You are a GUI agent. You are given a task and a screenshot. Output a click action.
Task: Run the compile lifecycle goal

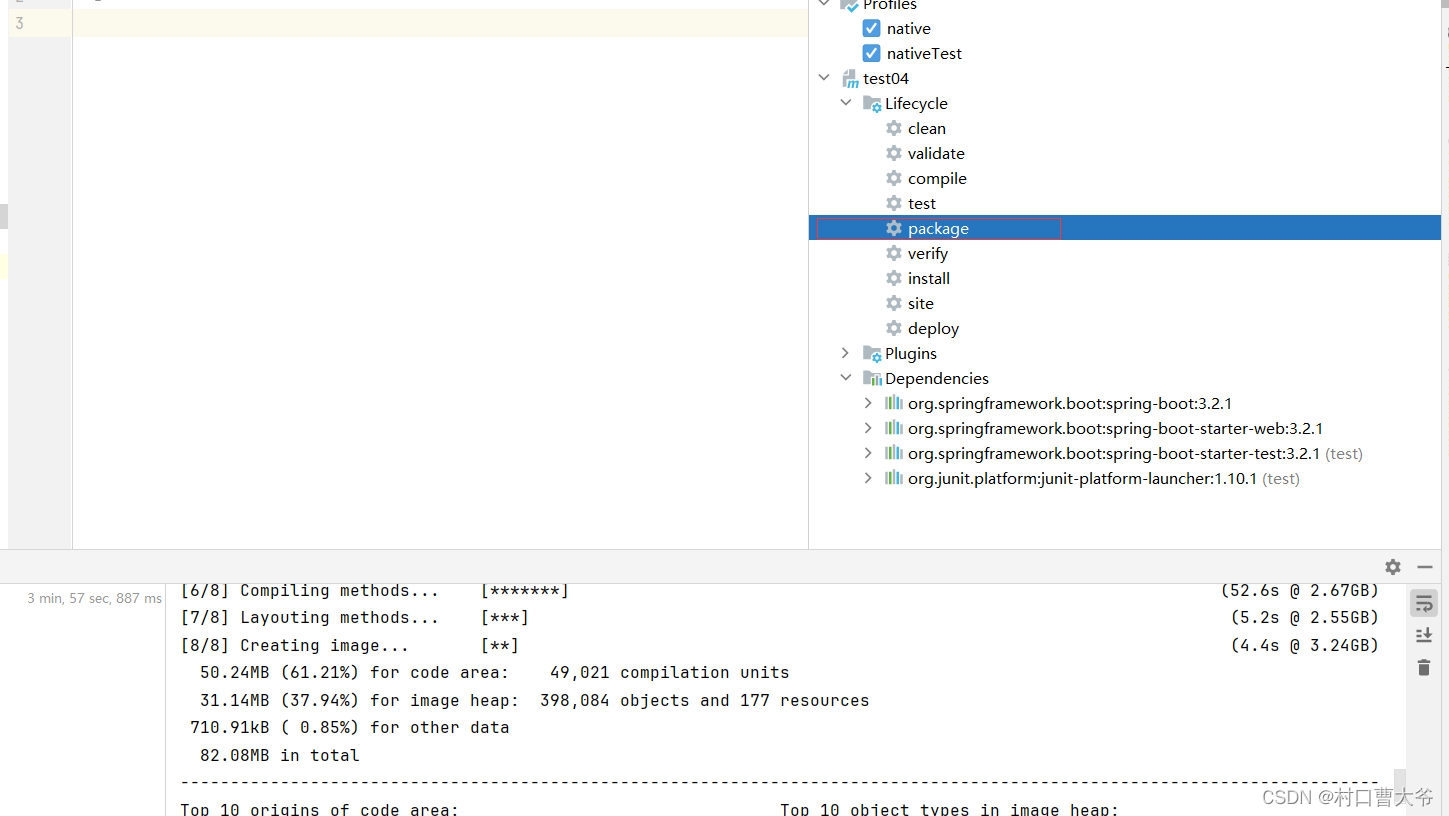[936, 178]
